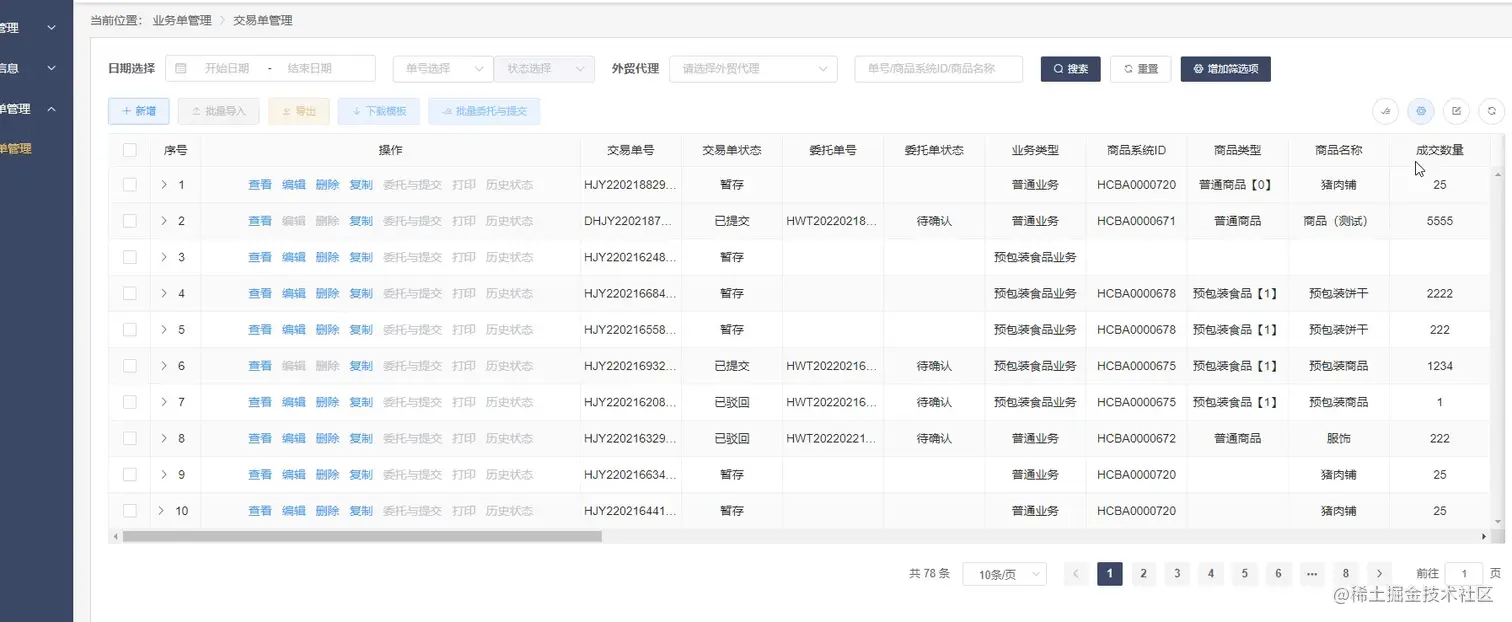Click the 5555 quantity cell
This screenshot has height=622, width=1512.
coord(1440,221)
